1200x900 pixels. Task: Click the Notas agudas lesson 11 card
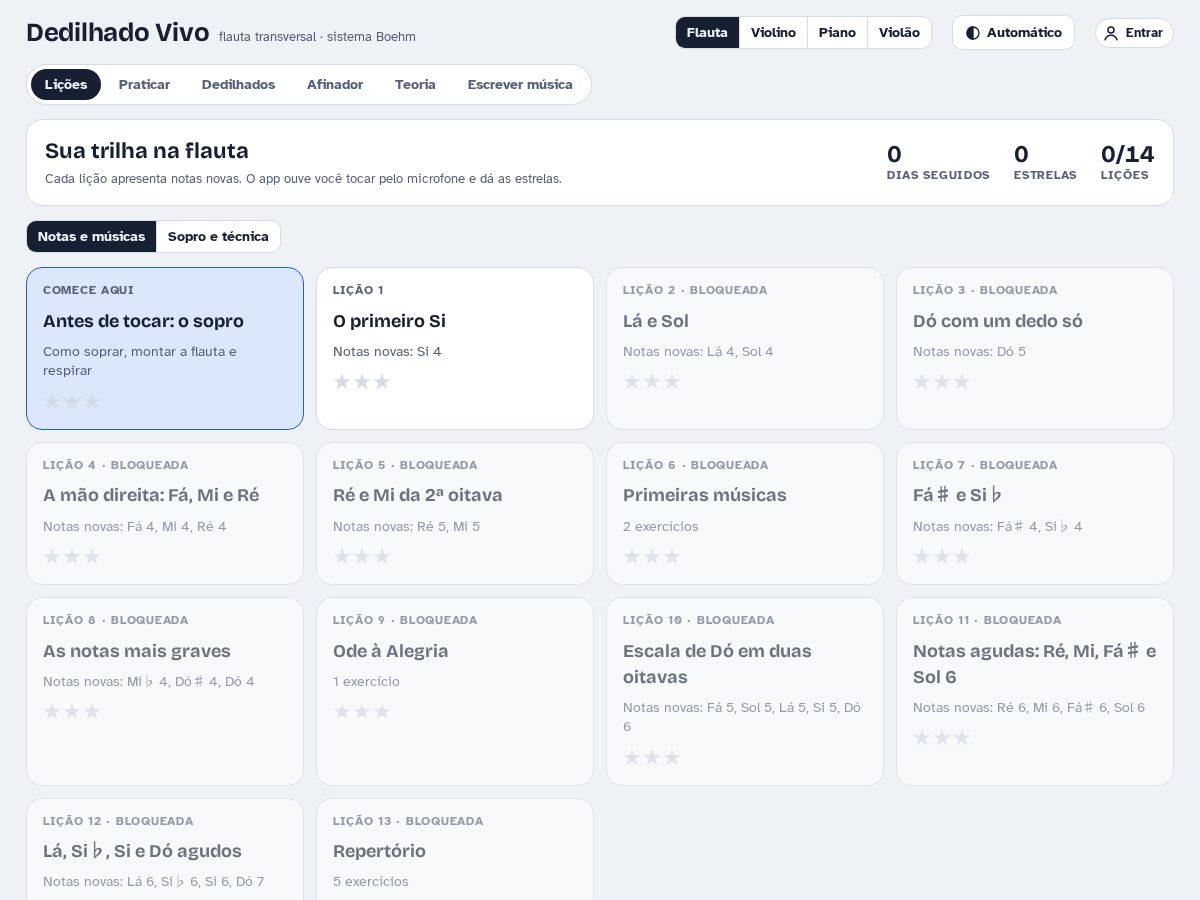point(1035,691)
